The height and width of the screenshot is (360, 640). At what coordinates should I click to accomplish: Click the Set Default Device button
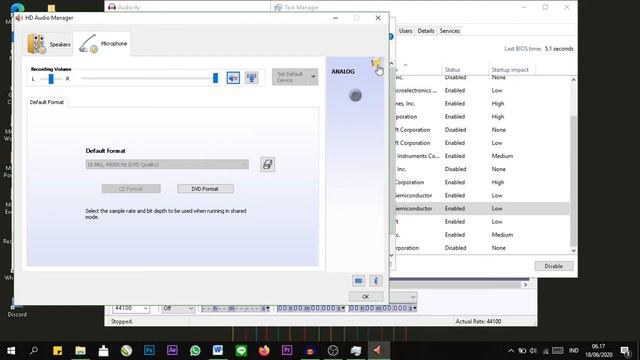tap(291, 77)
